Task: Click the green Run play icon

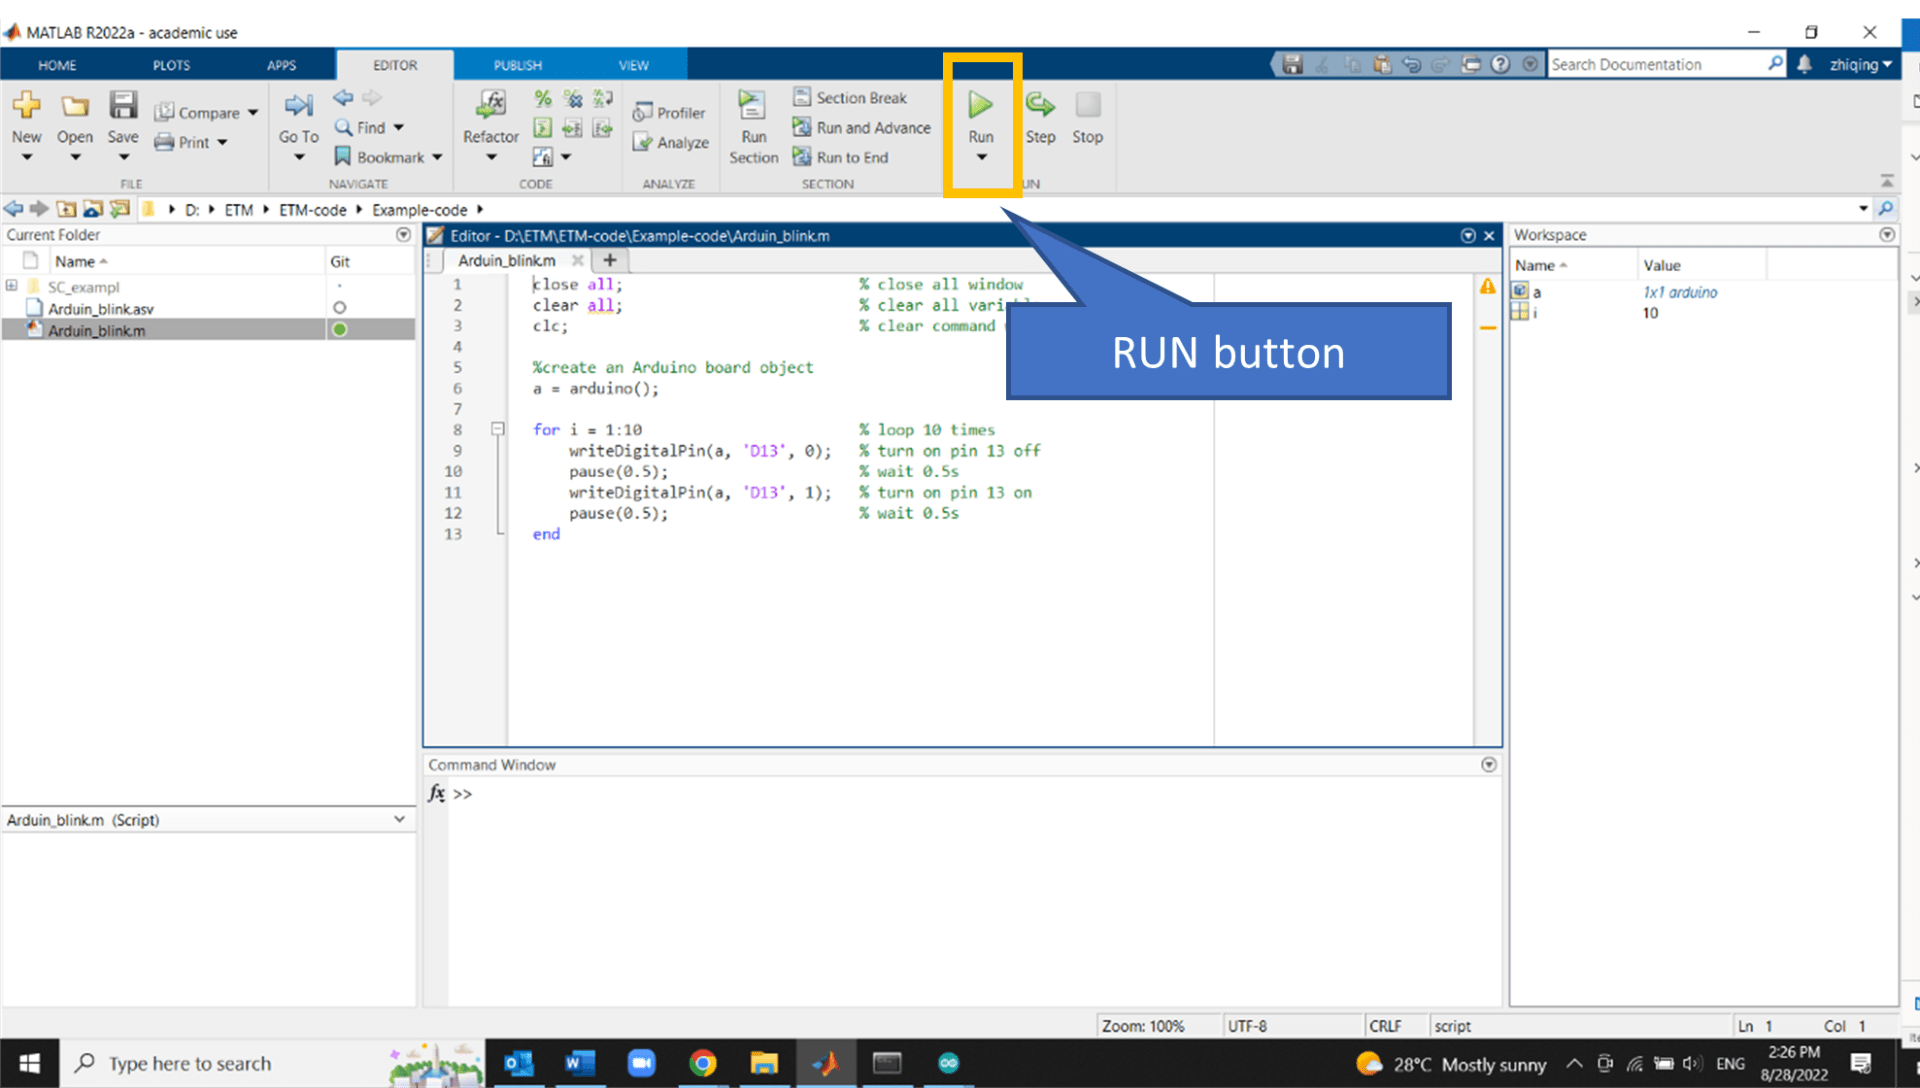Action: (980, 105)
